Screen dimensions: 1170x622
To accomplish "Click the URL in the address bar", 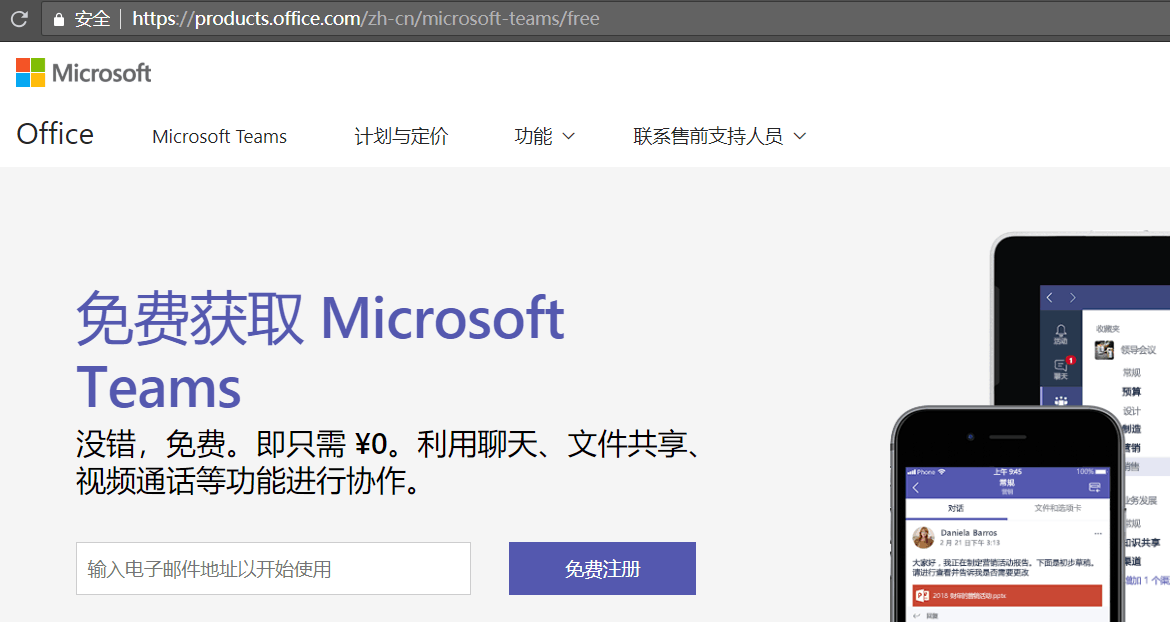I will (x=366, y=19).
